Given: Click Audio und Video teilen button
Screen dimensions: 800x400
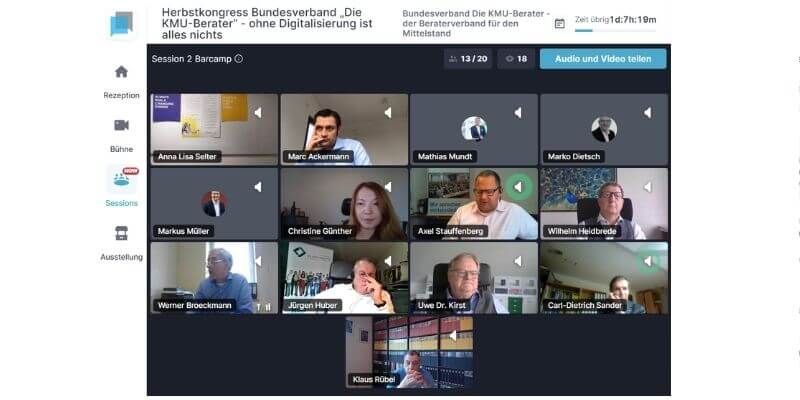Looking at the screenshot, I should click(603, 59).
